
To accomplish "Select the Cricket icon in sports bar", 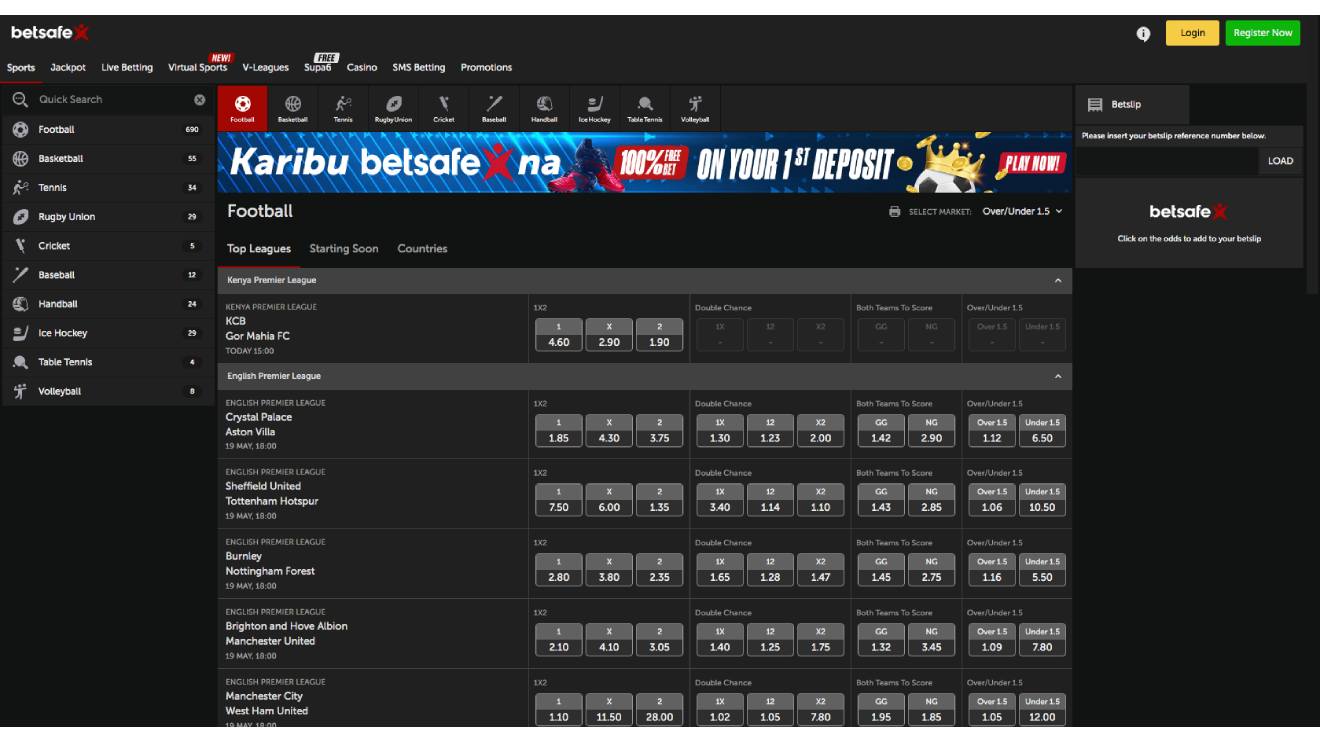I will (444, 108).
